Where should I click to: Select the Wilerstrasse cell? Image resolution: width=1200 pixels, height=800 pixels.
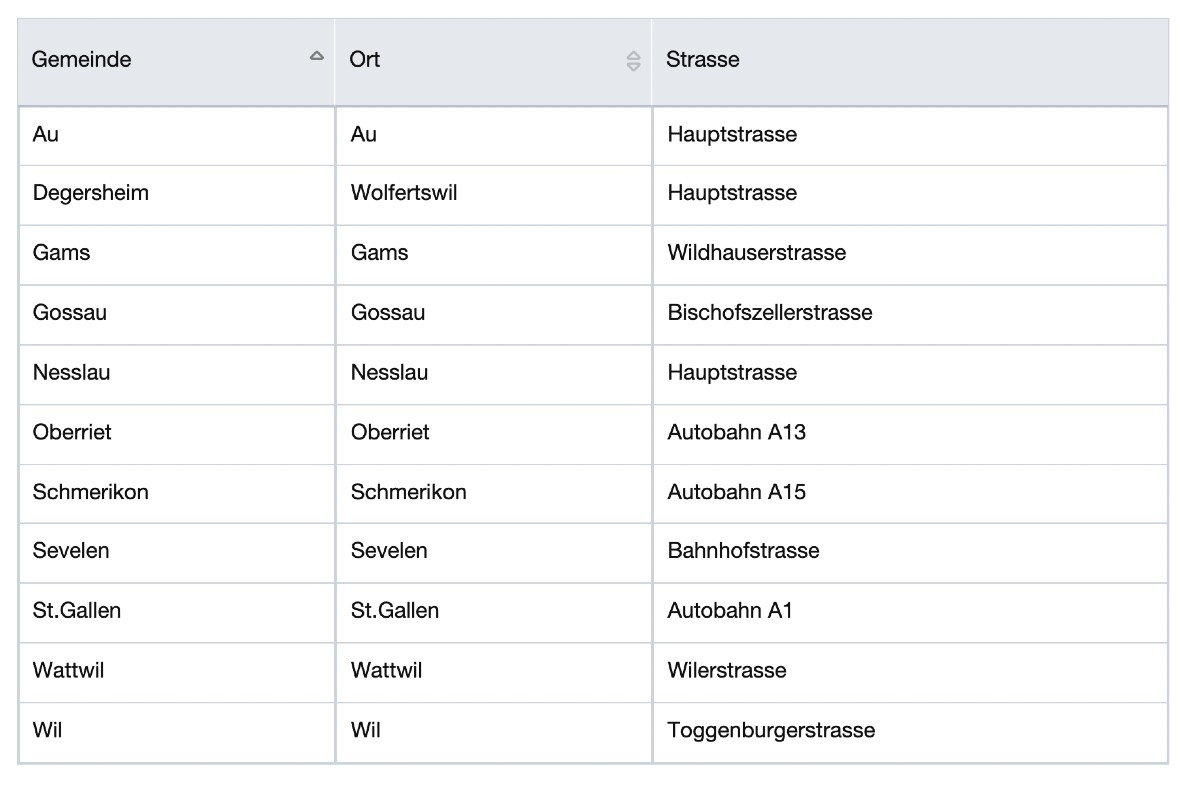tap(727, 670)
